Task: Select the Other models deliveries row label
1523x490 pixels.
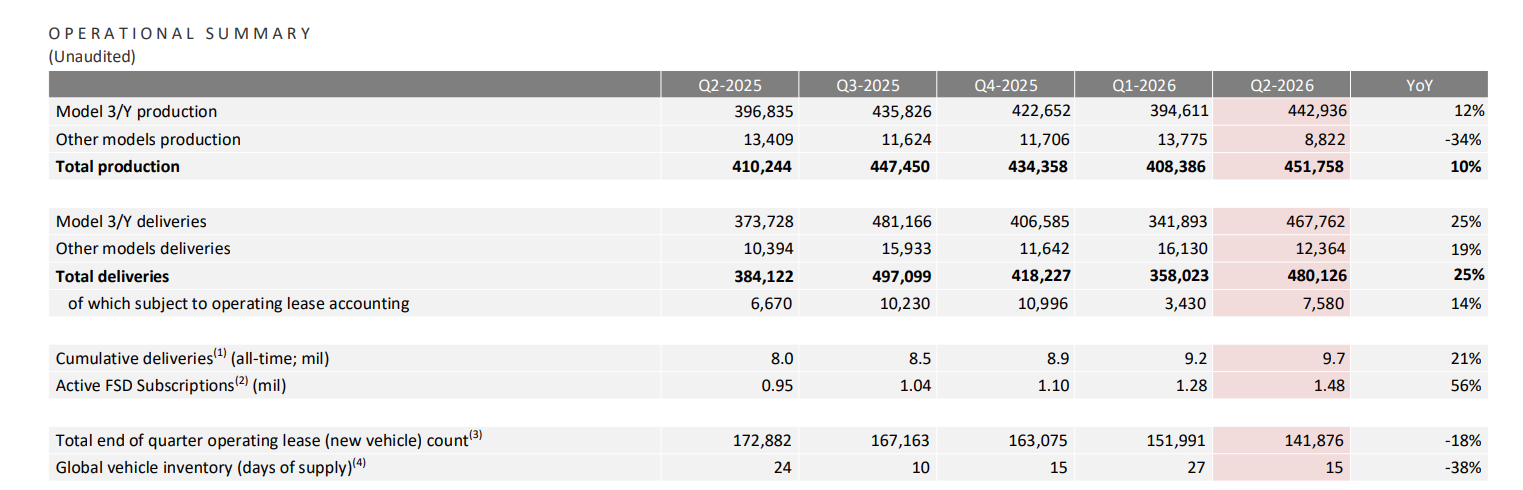Action: (143, 248)
